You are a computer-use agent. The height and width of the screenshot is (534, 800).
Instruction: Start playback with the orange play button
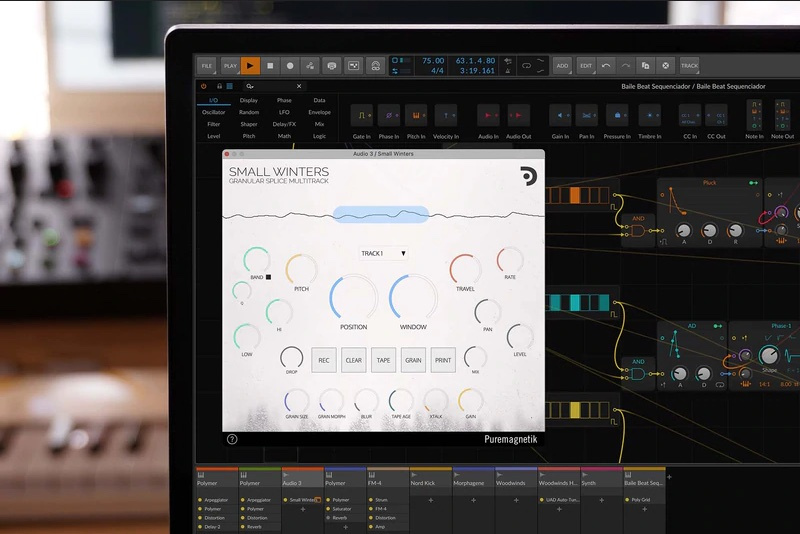[x=250, y=66]
